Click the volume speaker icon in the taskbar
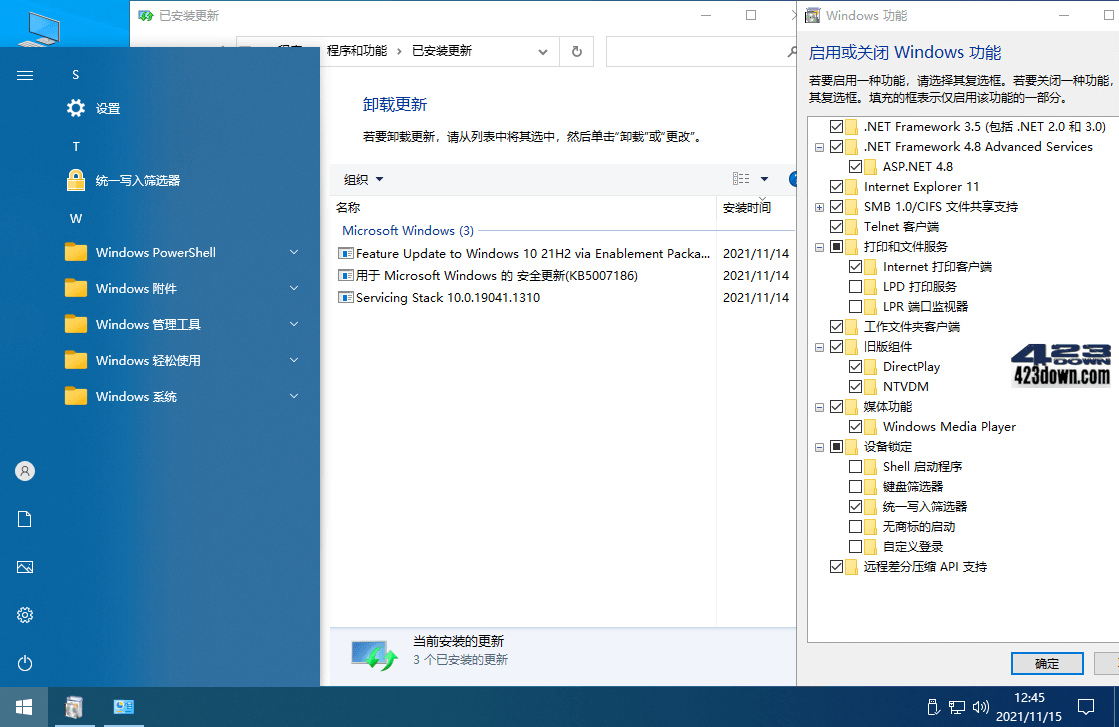This screenshot has height=727, width=1119. click(x=981, y=707)
